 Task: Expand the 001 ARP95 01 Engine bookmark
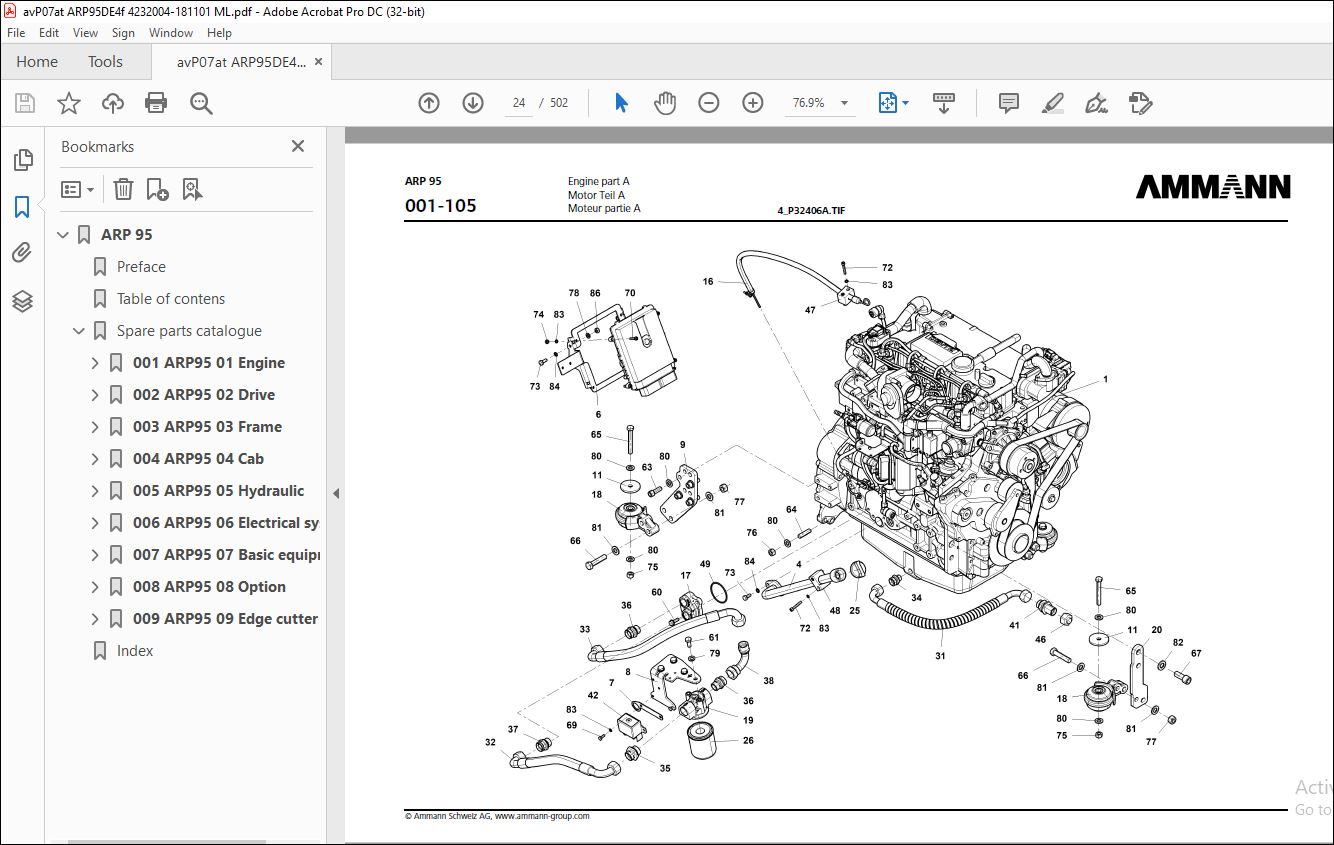click(x=95, y=363)
